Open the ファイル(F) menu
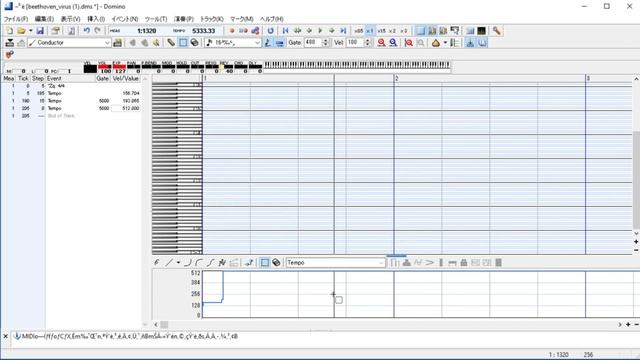Image resolution: width=640 pixels, height=360 pixels. click(16, 19)
